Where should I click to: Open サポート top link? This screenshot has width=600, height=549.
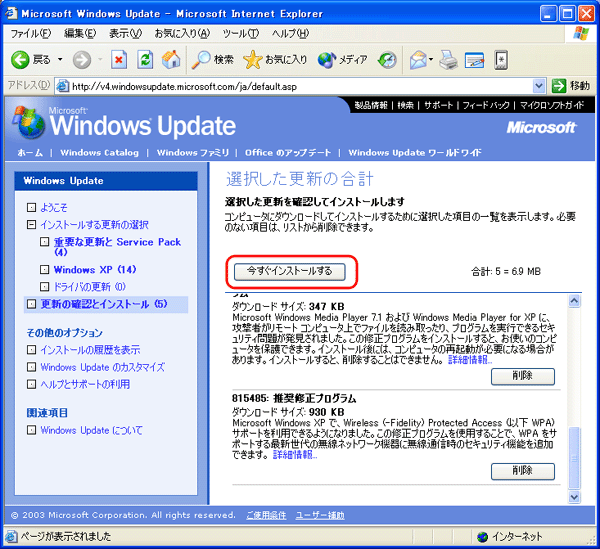click(x=439, y=105)
